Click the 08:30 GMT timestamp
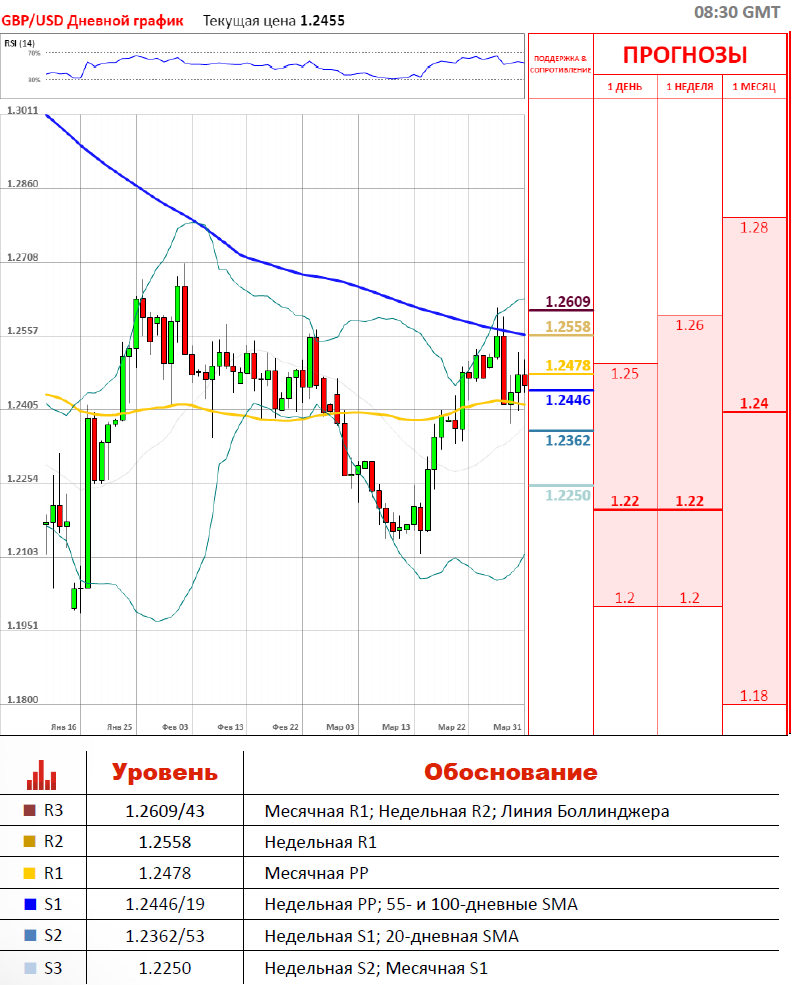 (x=737, y=12)
